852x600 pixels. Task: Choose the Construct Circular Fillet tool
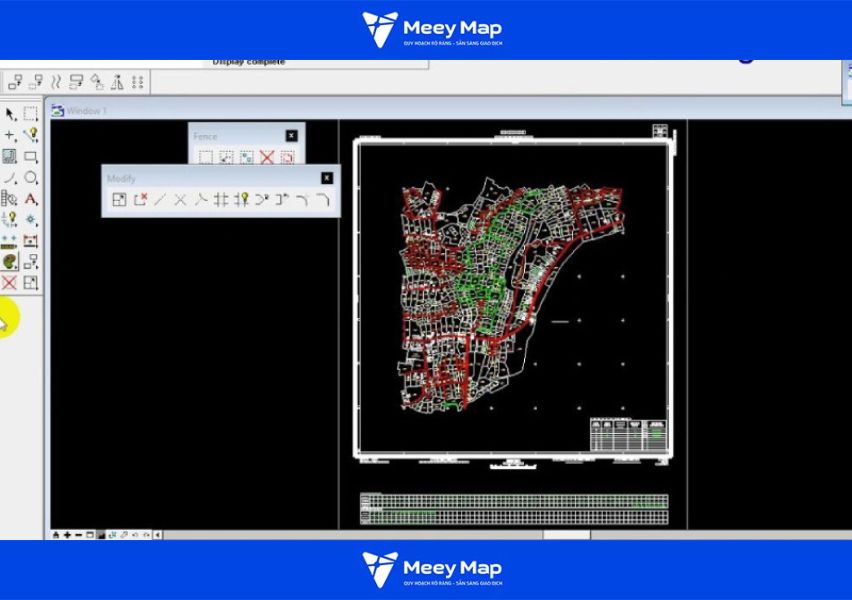302,199
